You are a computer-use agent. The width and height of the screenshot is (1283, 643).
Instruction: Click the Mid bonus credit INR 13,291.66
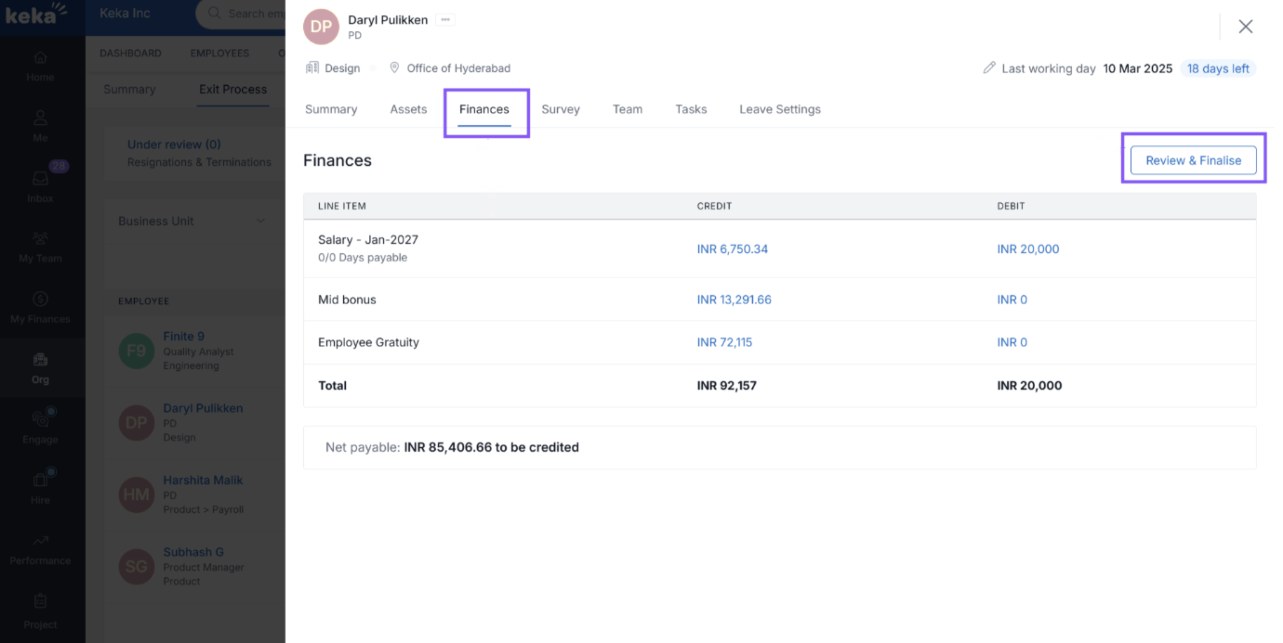(734, 300)
